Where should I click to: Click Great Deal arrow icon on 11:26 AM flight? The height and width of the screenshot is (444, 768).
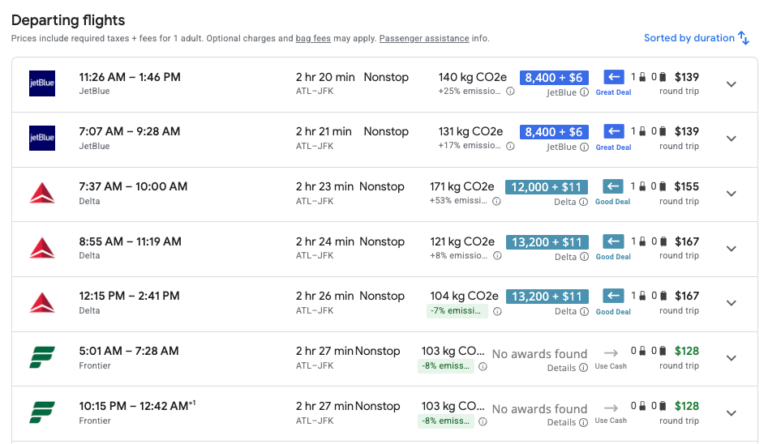pyautogui.click(x=614, y=77)
